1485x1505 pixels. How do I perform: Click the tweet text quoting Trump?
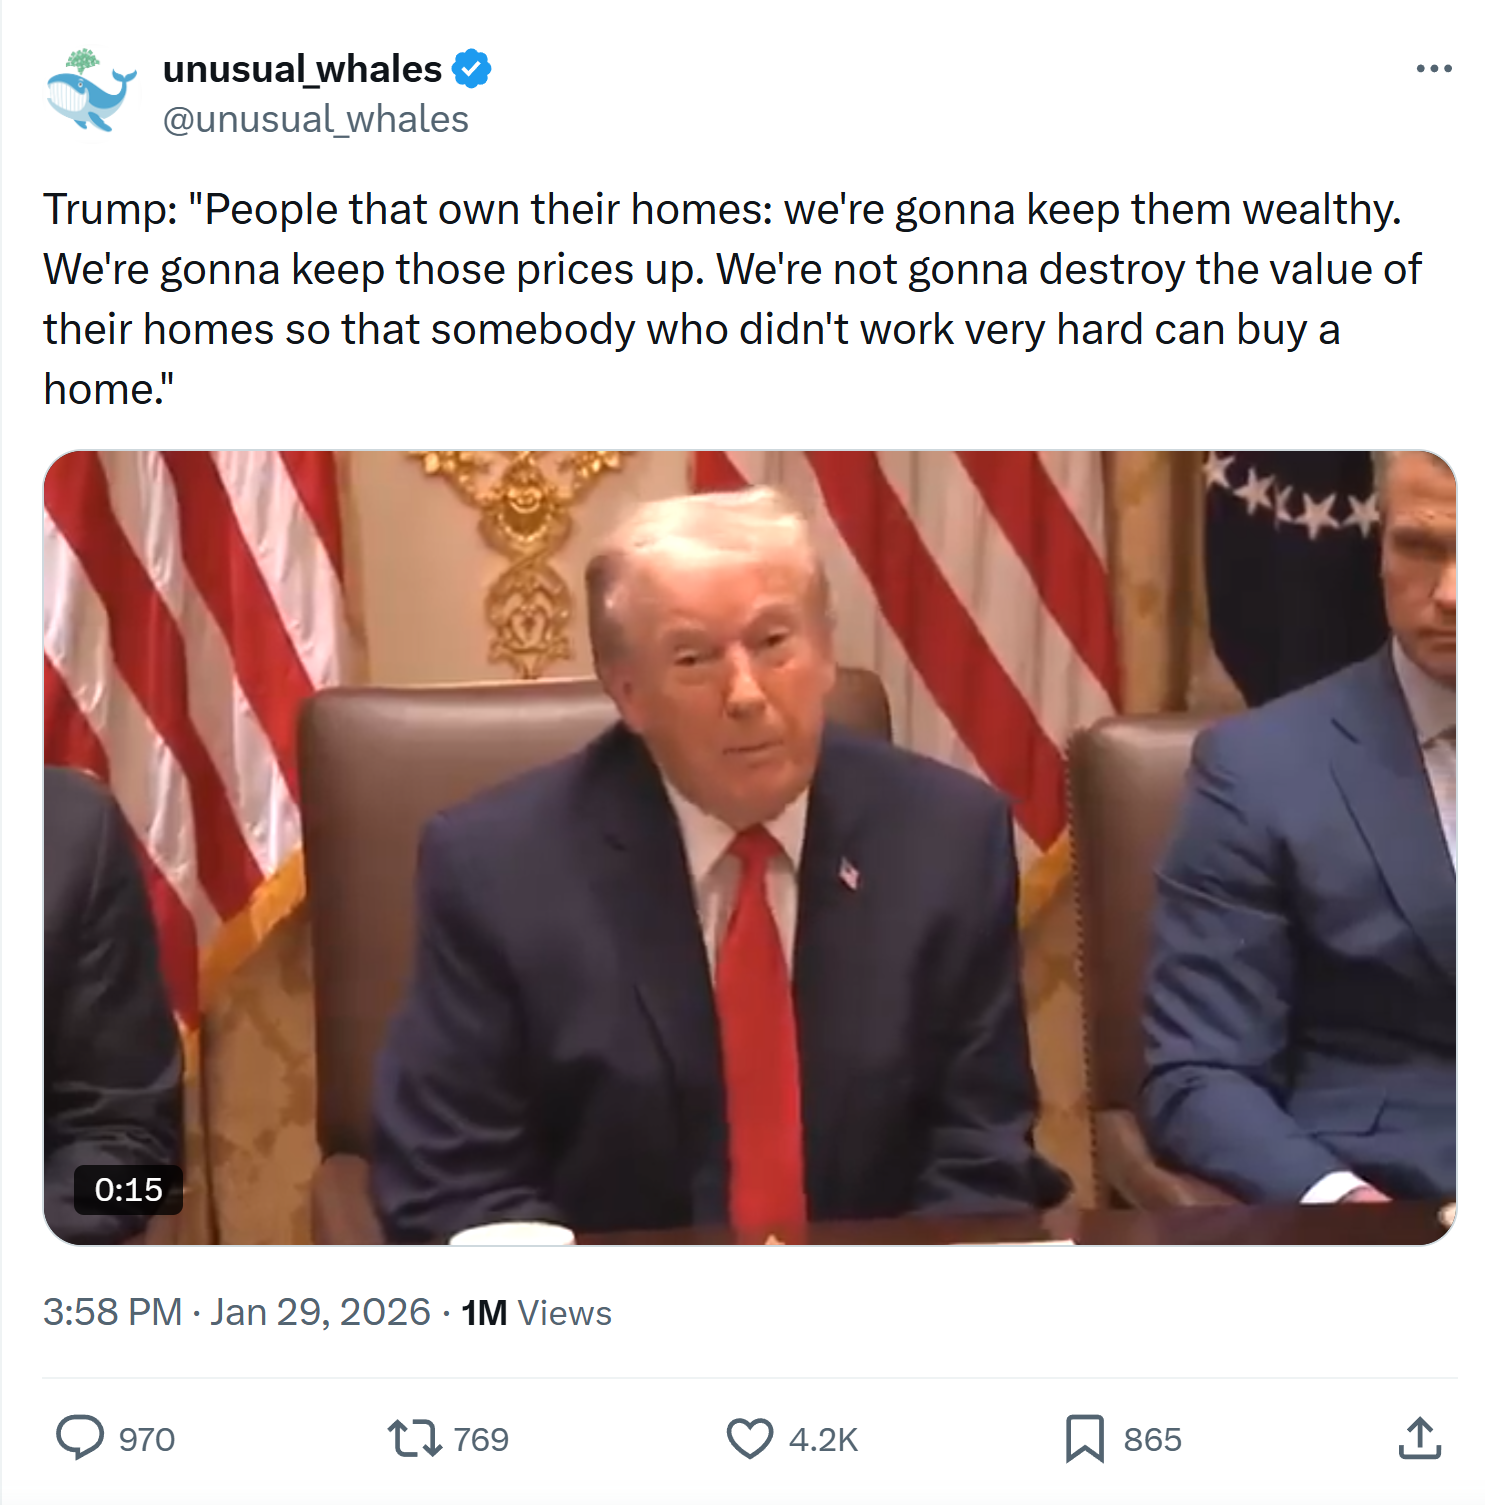pos(732,299)
